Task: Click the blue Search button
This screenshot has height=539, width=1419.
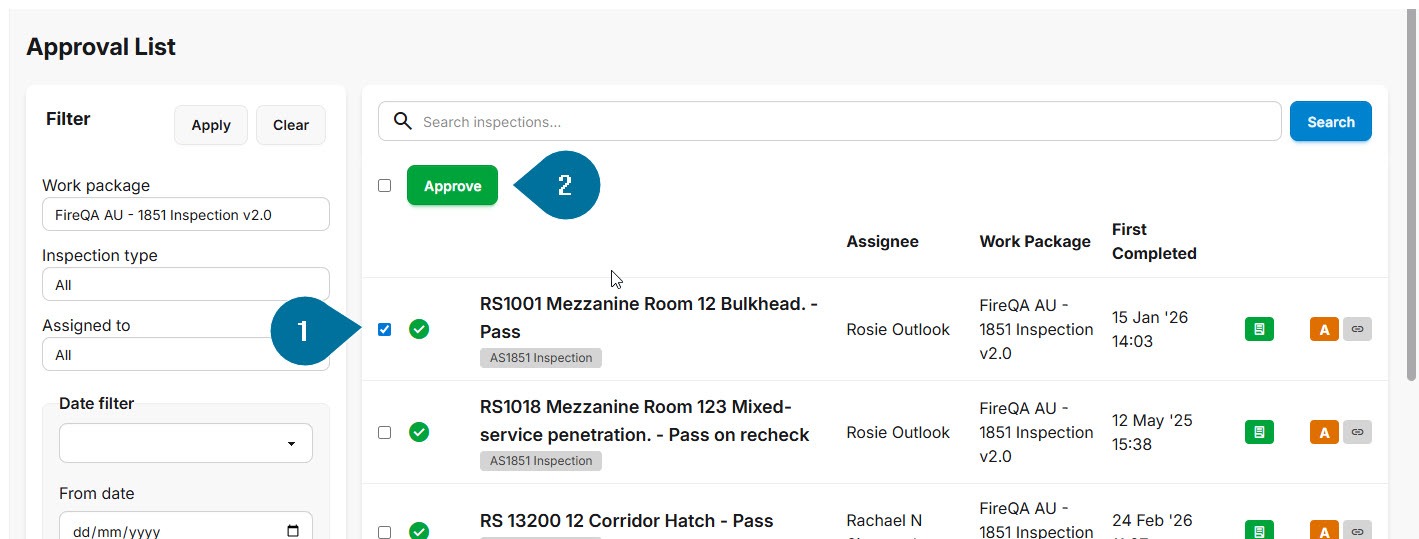Action: pos(1330,122)
